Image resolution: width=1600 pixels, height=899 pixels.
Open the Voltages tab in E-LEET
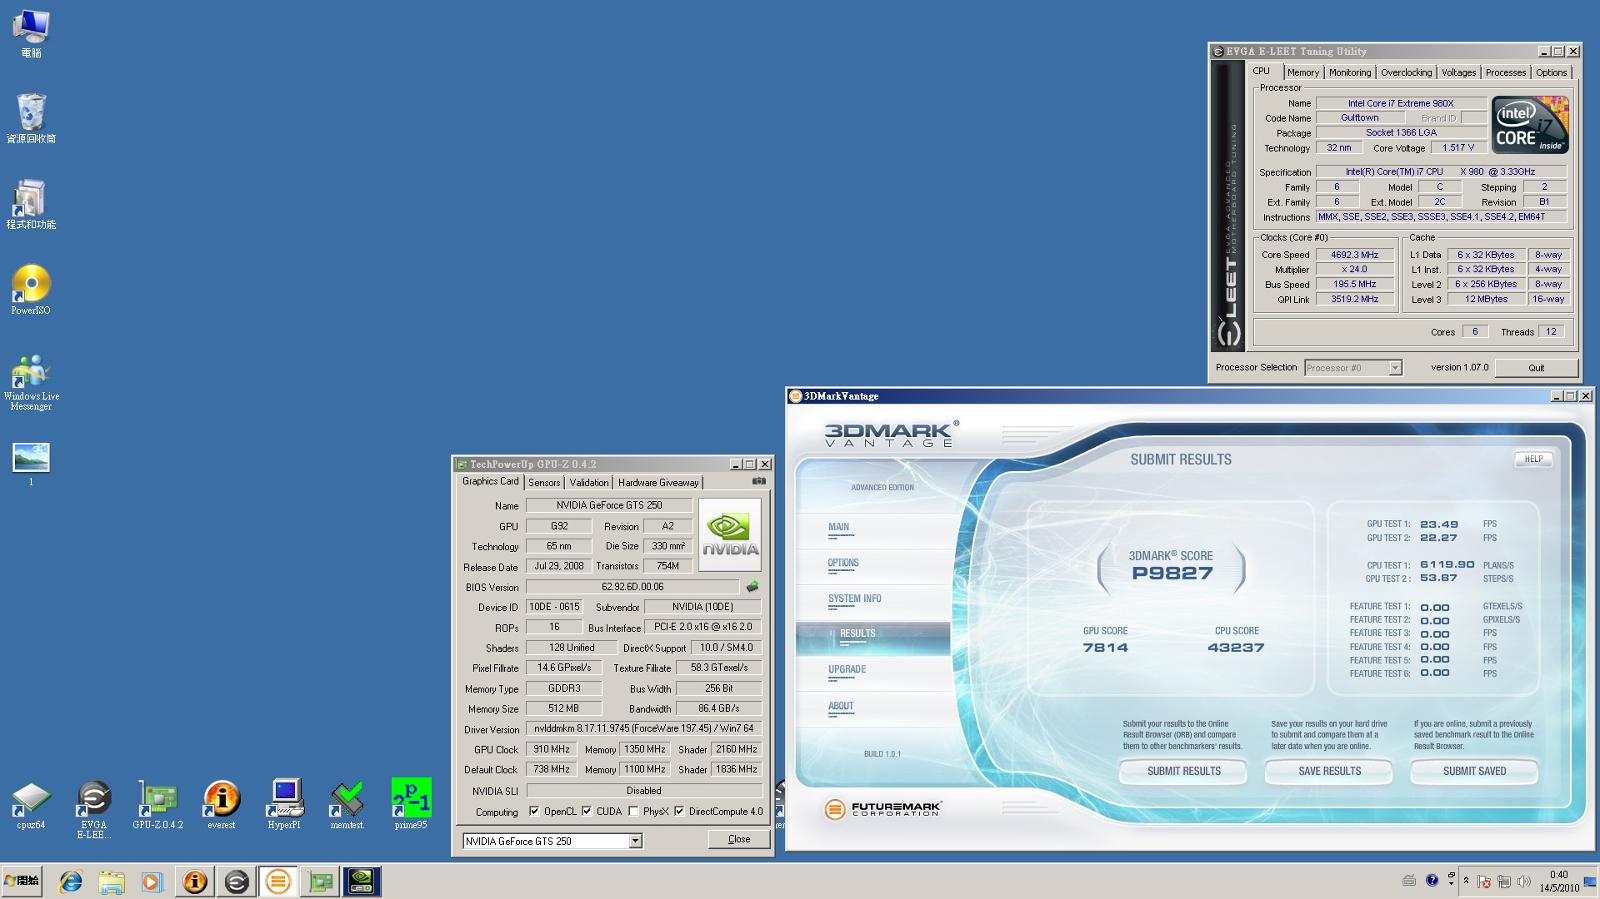[1458, 72]
